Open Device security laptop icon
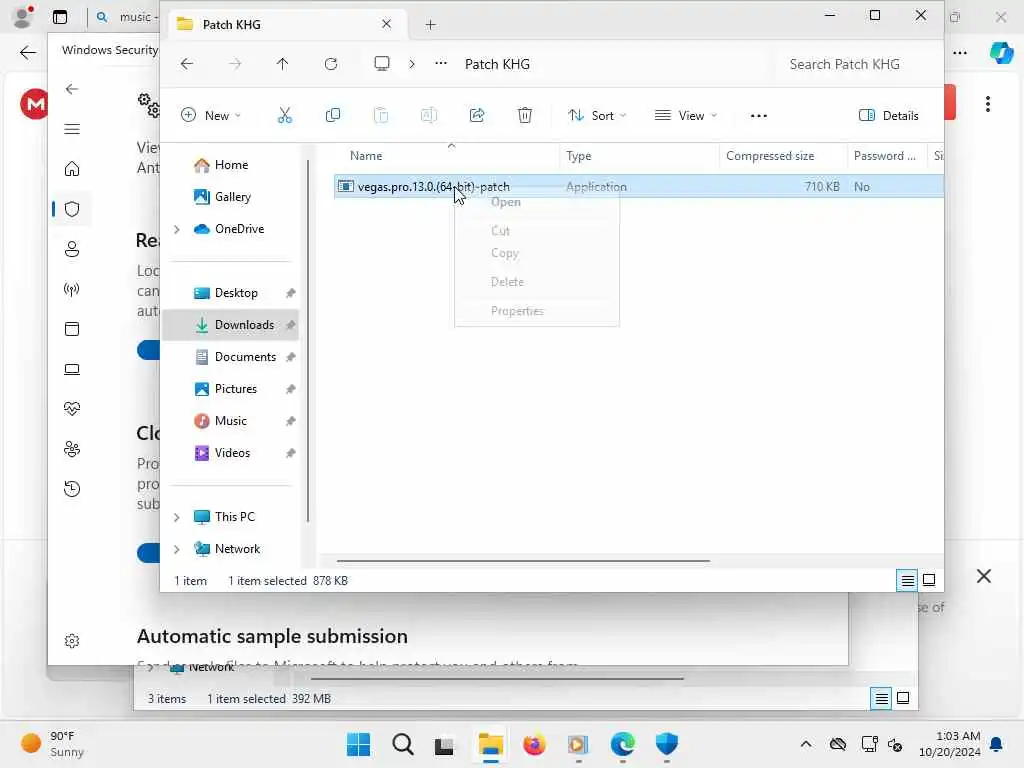1024x768 pixels. click(72, 369)
